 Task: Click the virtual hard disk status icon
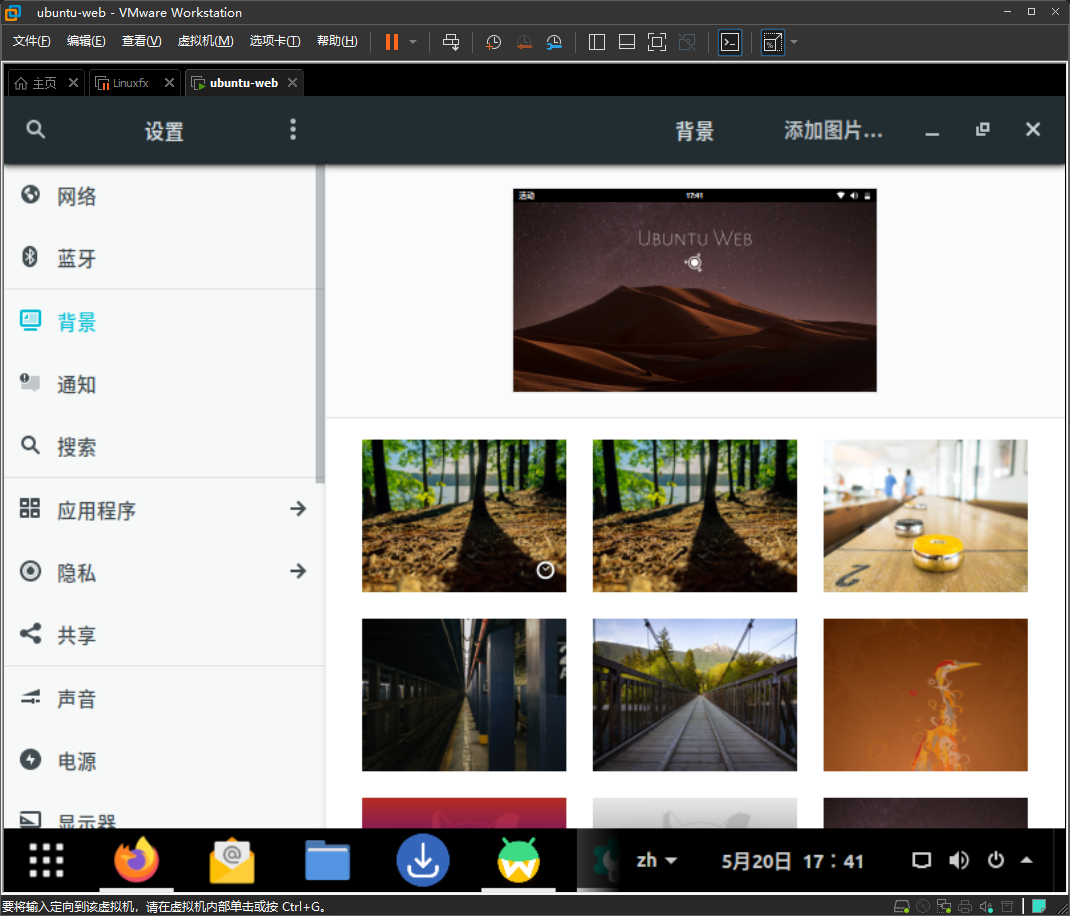tap(901, 905)
